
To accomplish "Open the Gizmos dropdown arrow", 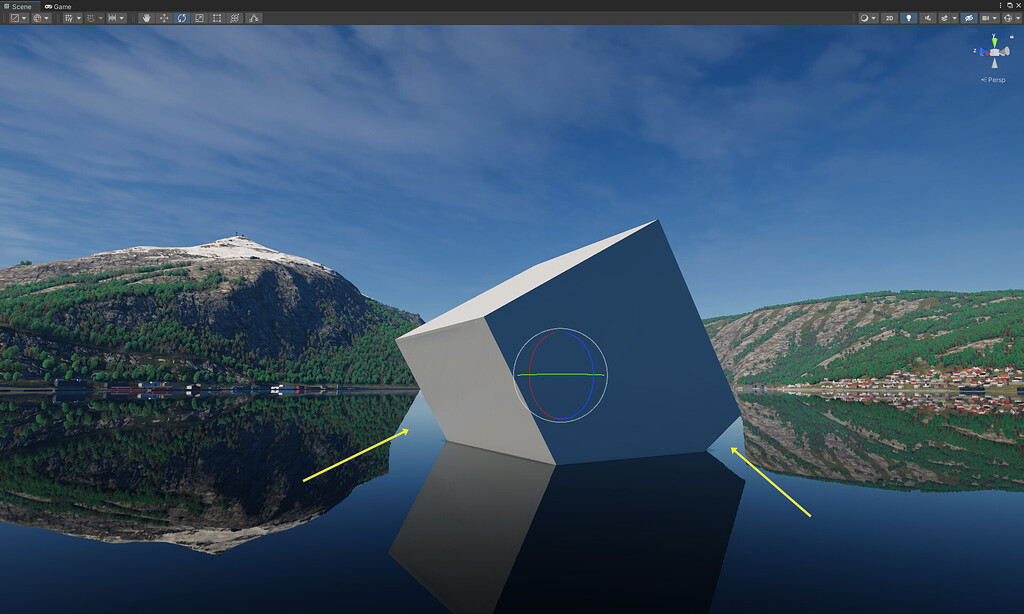I will [1018, 18].
